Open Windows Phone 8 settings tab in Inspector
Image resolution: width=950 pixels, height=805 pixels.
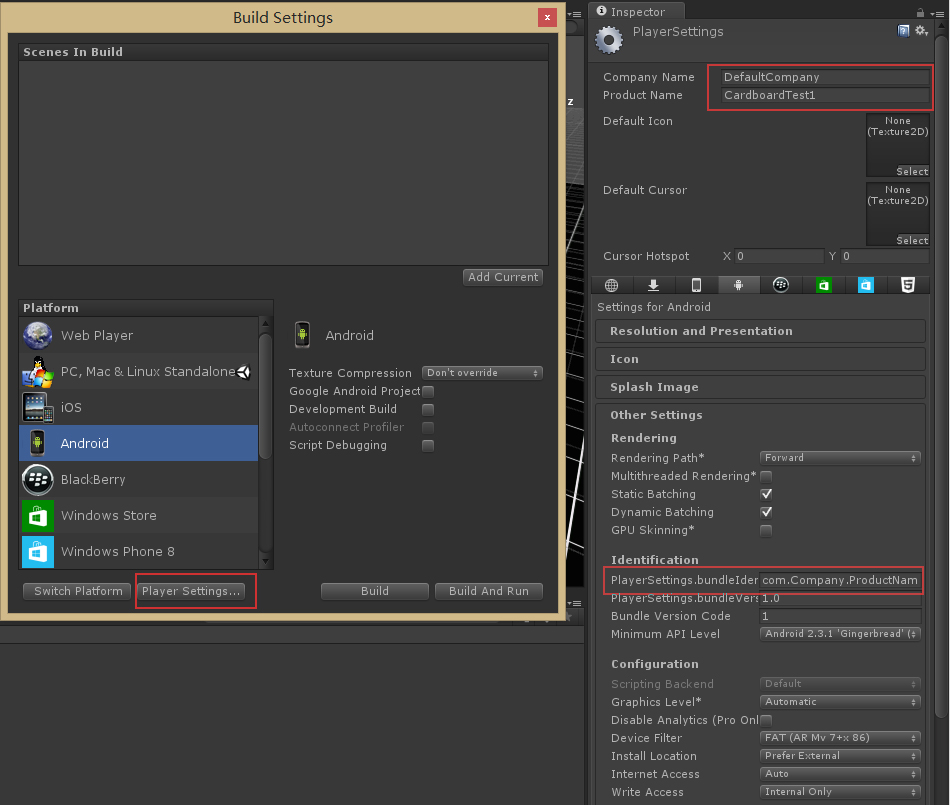tap(866, 285)
